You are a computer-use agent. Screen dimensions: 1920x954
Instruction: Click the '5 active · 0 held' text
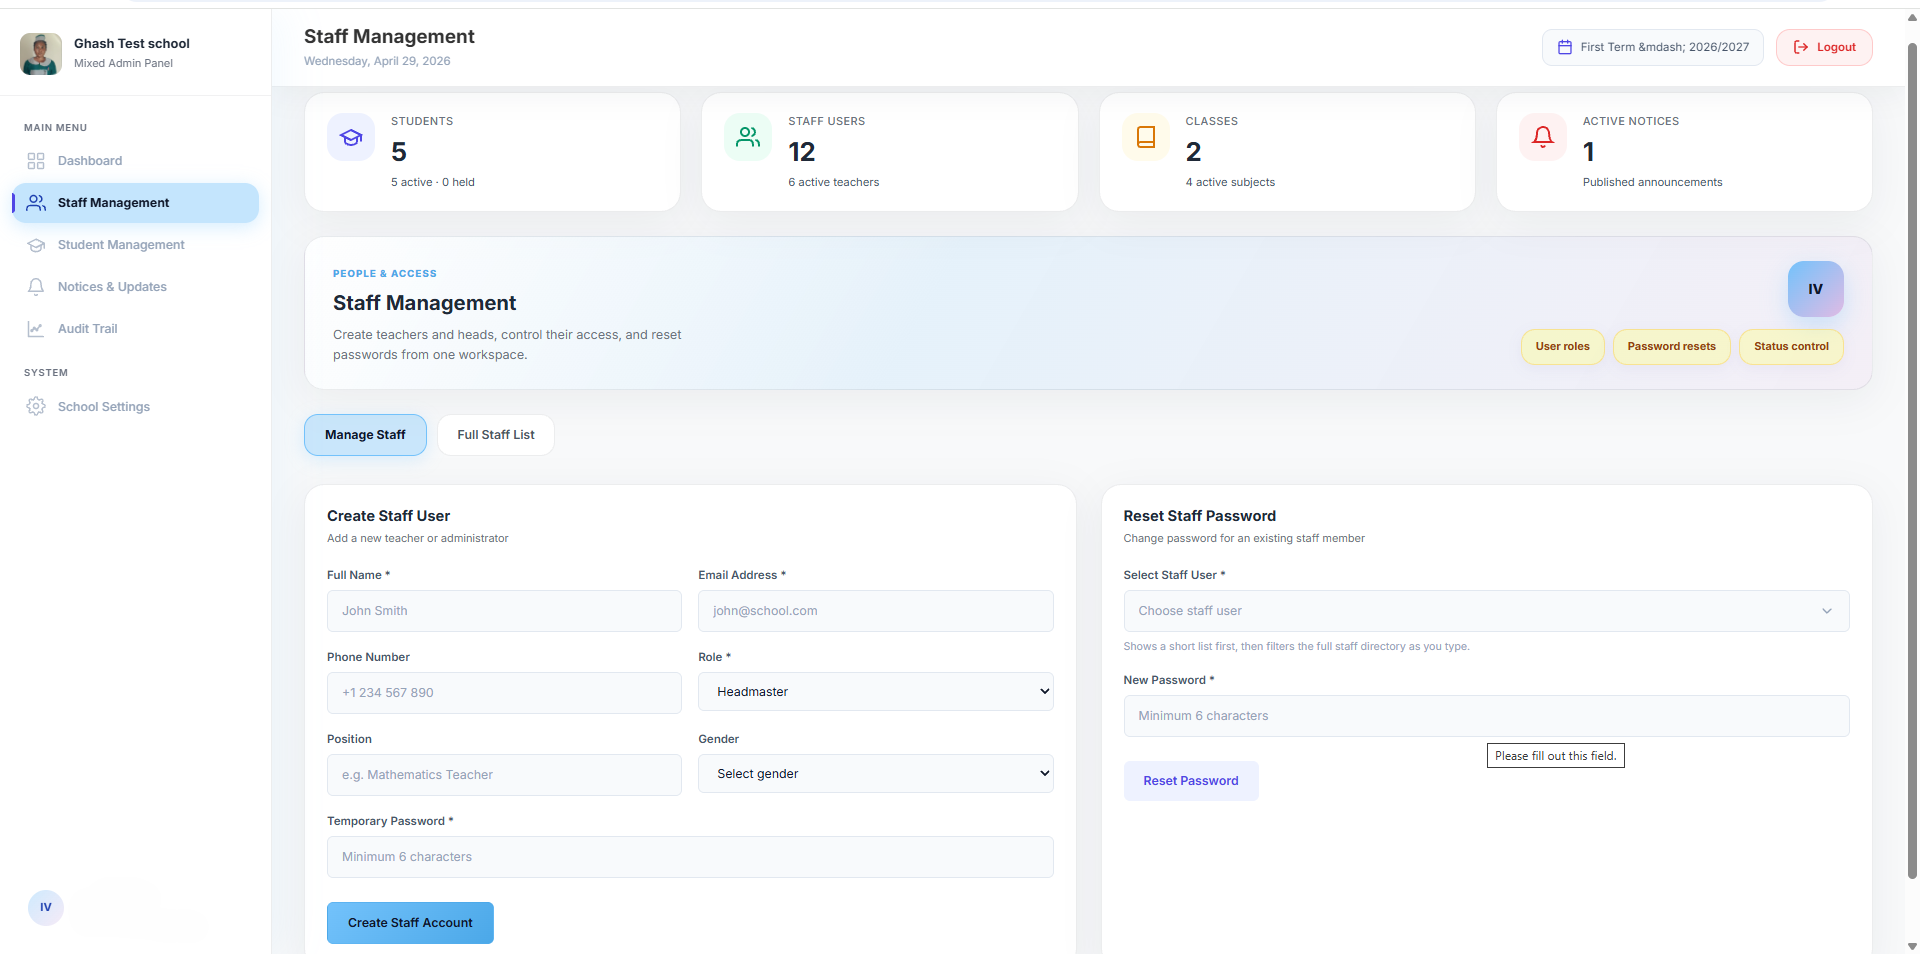tap(433, 182)
